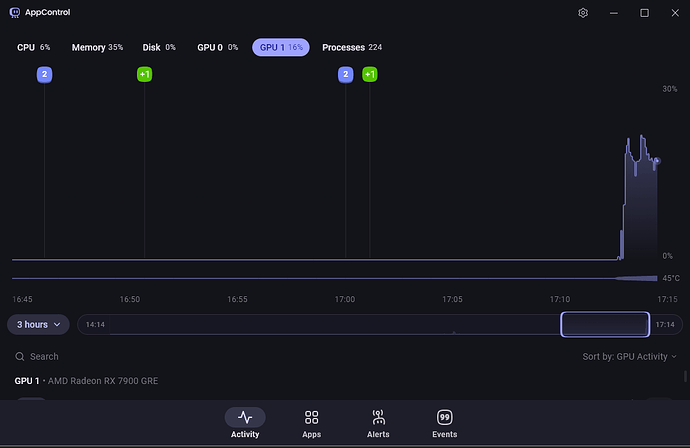Viewport: 690px width, 448px height.
Task: Show the Disk 0% graph
Action: click(x=158, y=47)
